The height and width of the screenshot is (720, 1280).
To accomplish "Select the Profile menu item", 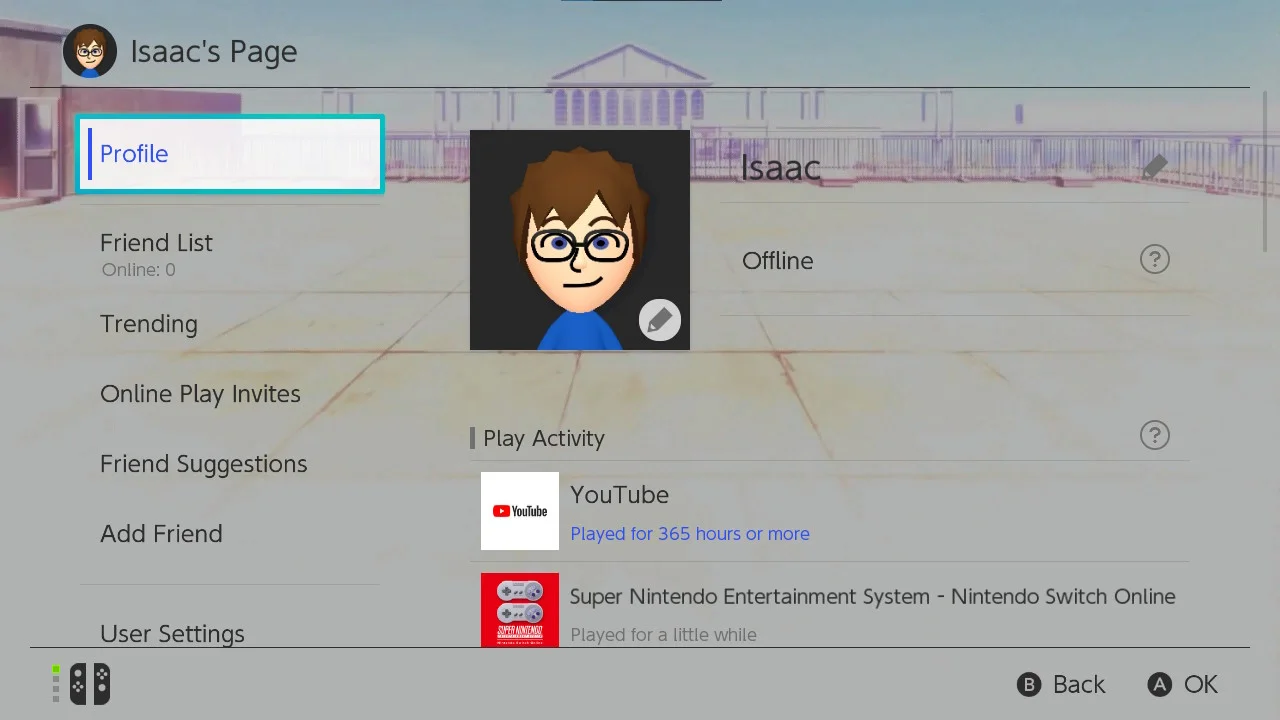I will [x=230, y=154].
